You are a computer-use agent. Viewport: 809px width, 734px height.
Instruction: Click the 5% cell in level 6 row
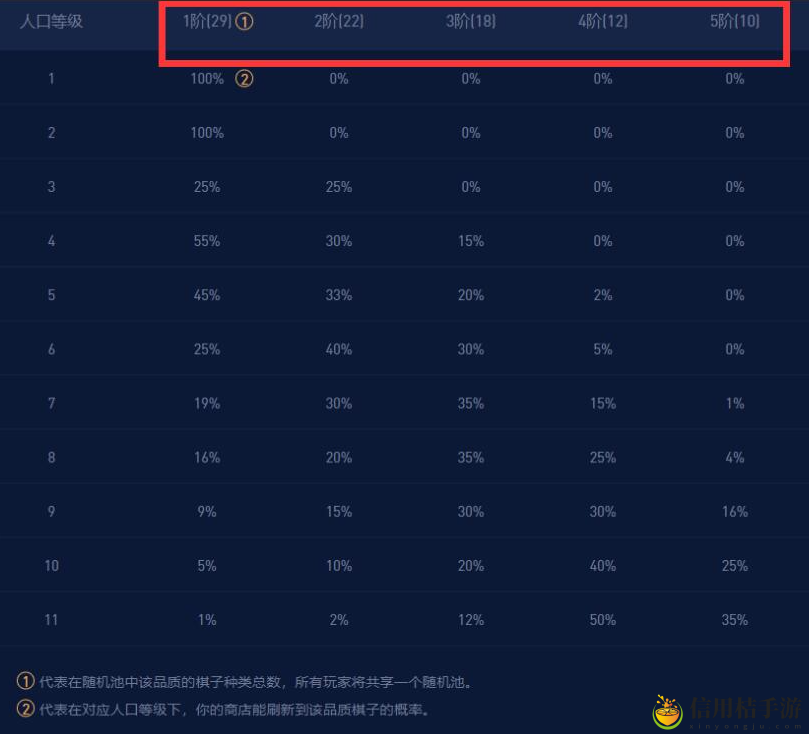603,349
